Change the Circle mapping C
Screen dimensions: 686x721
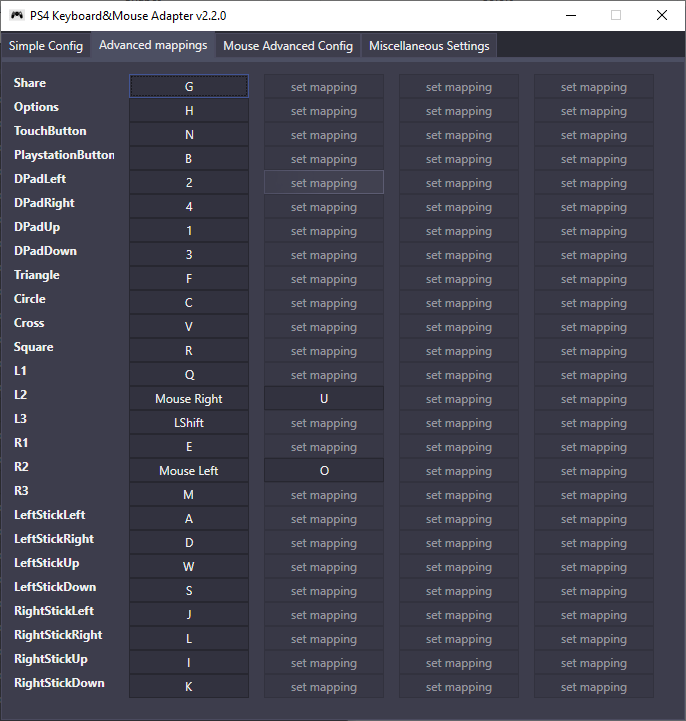point(189,302)
